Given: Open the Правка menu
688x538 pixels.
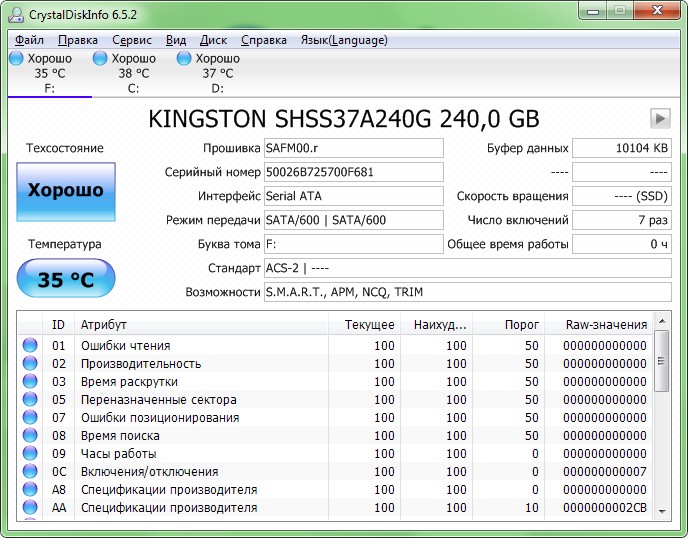Looking at the screenshot, I should point(78,40).
